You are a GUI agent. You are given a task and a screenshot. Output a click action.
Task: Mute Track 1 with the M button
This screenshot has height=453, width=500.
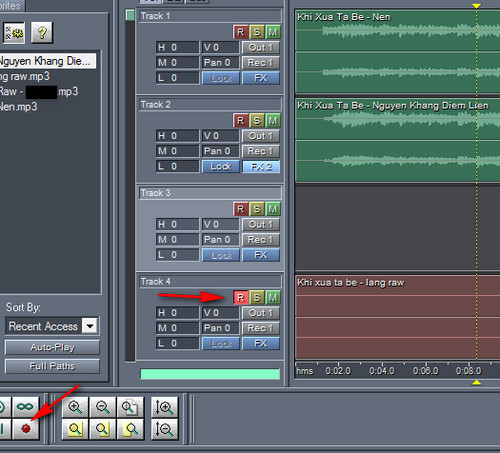[x=273, y=32]
